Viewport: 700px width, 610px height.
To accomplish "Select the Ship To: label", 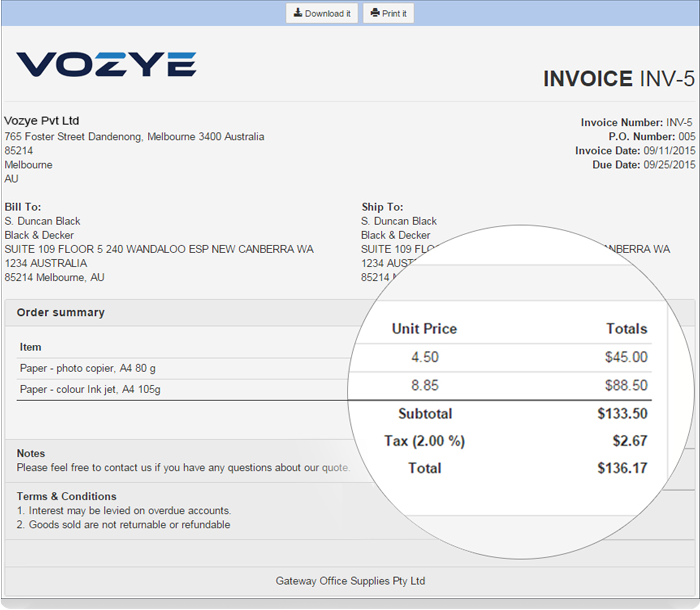I will click(x=382, y=207).
